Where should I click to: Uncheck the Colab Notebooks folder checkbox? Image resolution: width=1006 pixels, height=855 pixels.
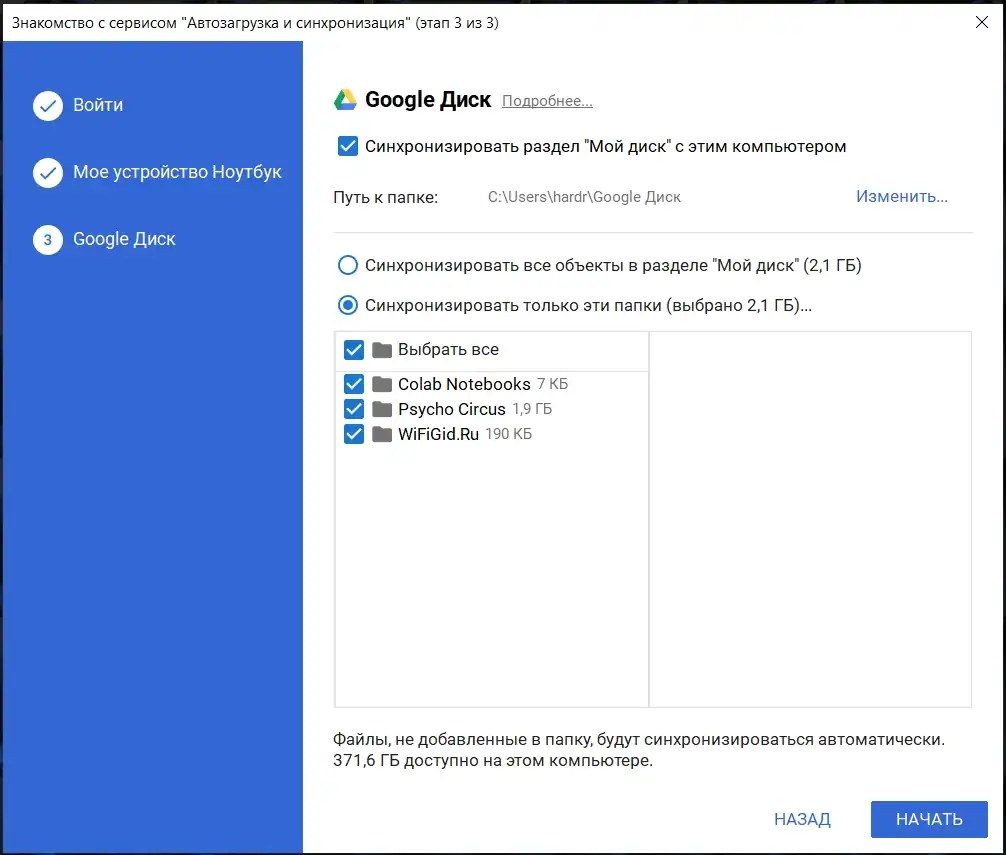click(x=354, y=384)
